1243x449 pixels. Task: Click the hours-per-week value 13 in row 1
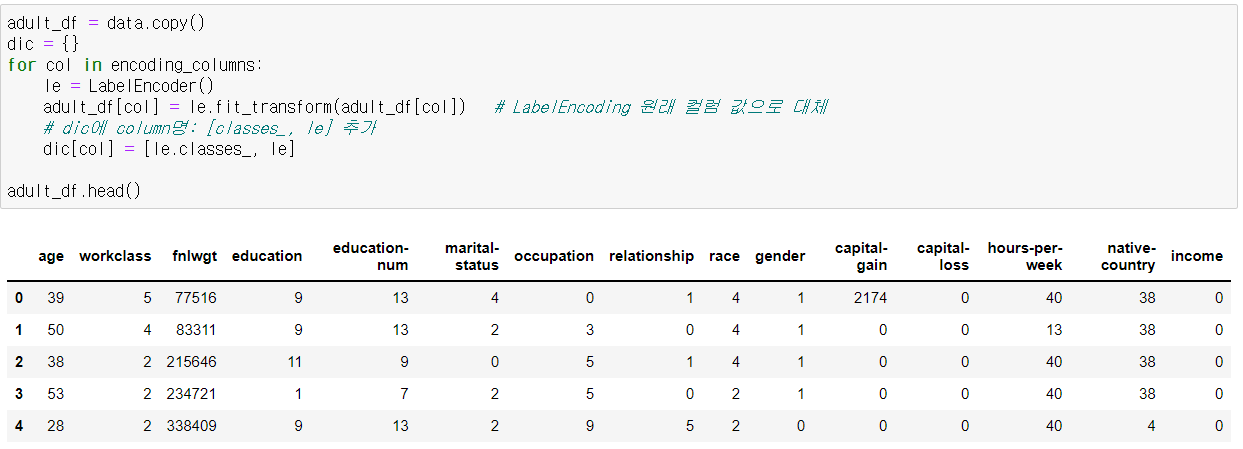[x=1054, y=330]
